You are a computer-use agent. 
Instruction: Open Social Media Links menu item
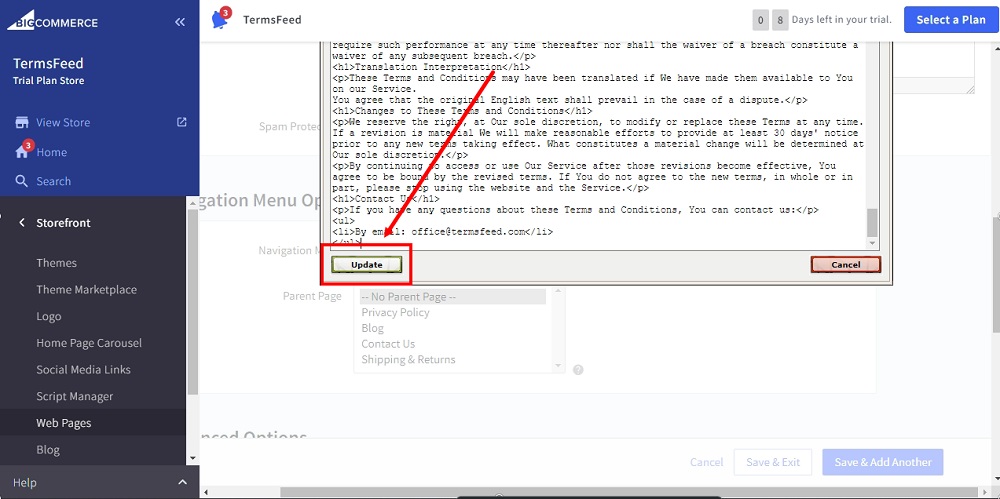[x=83, y=370]
